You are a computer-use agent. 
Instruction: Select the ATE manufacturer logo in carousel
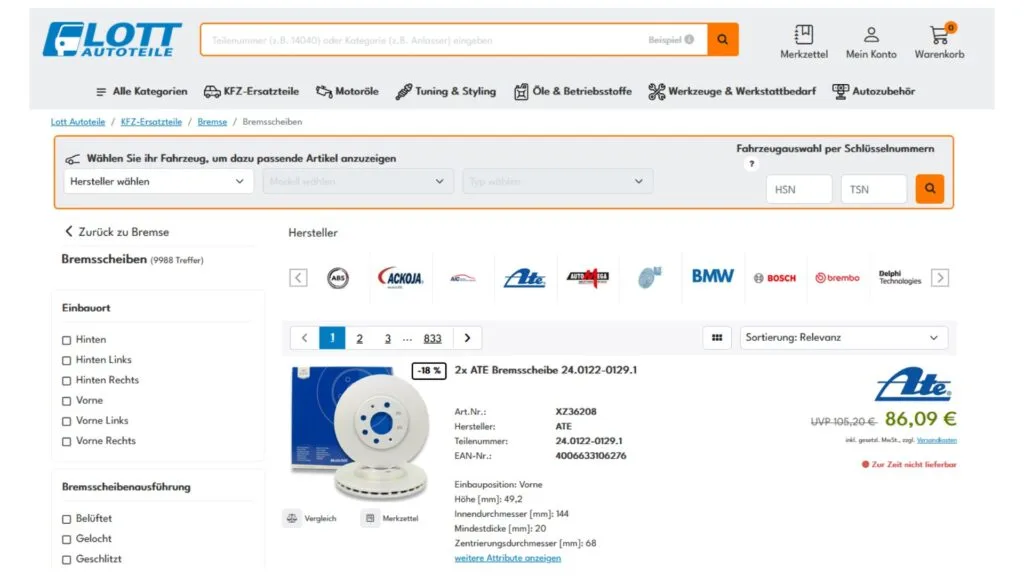point(524,278)
